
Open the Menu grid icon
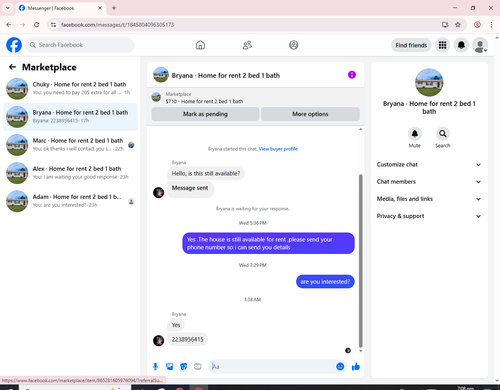click(x=442, y=45)
